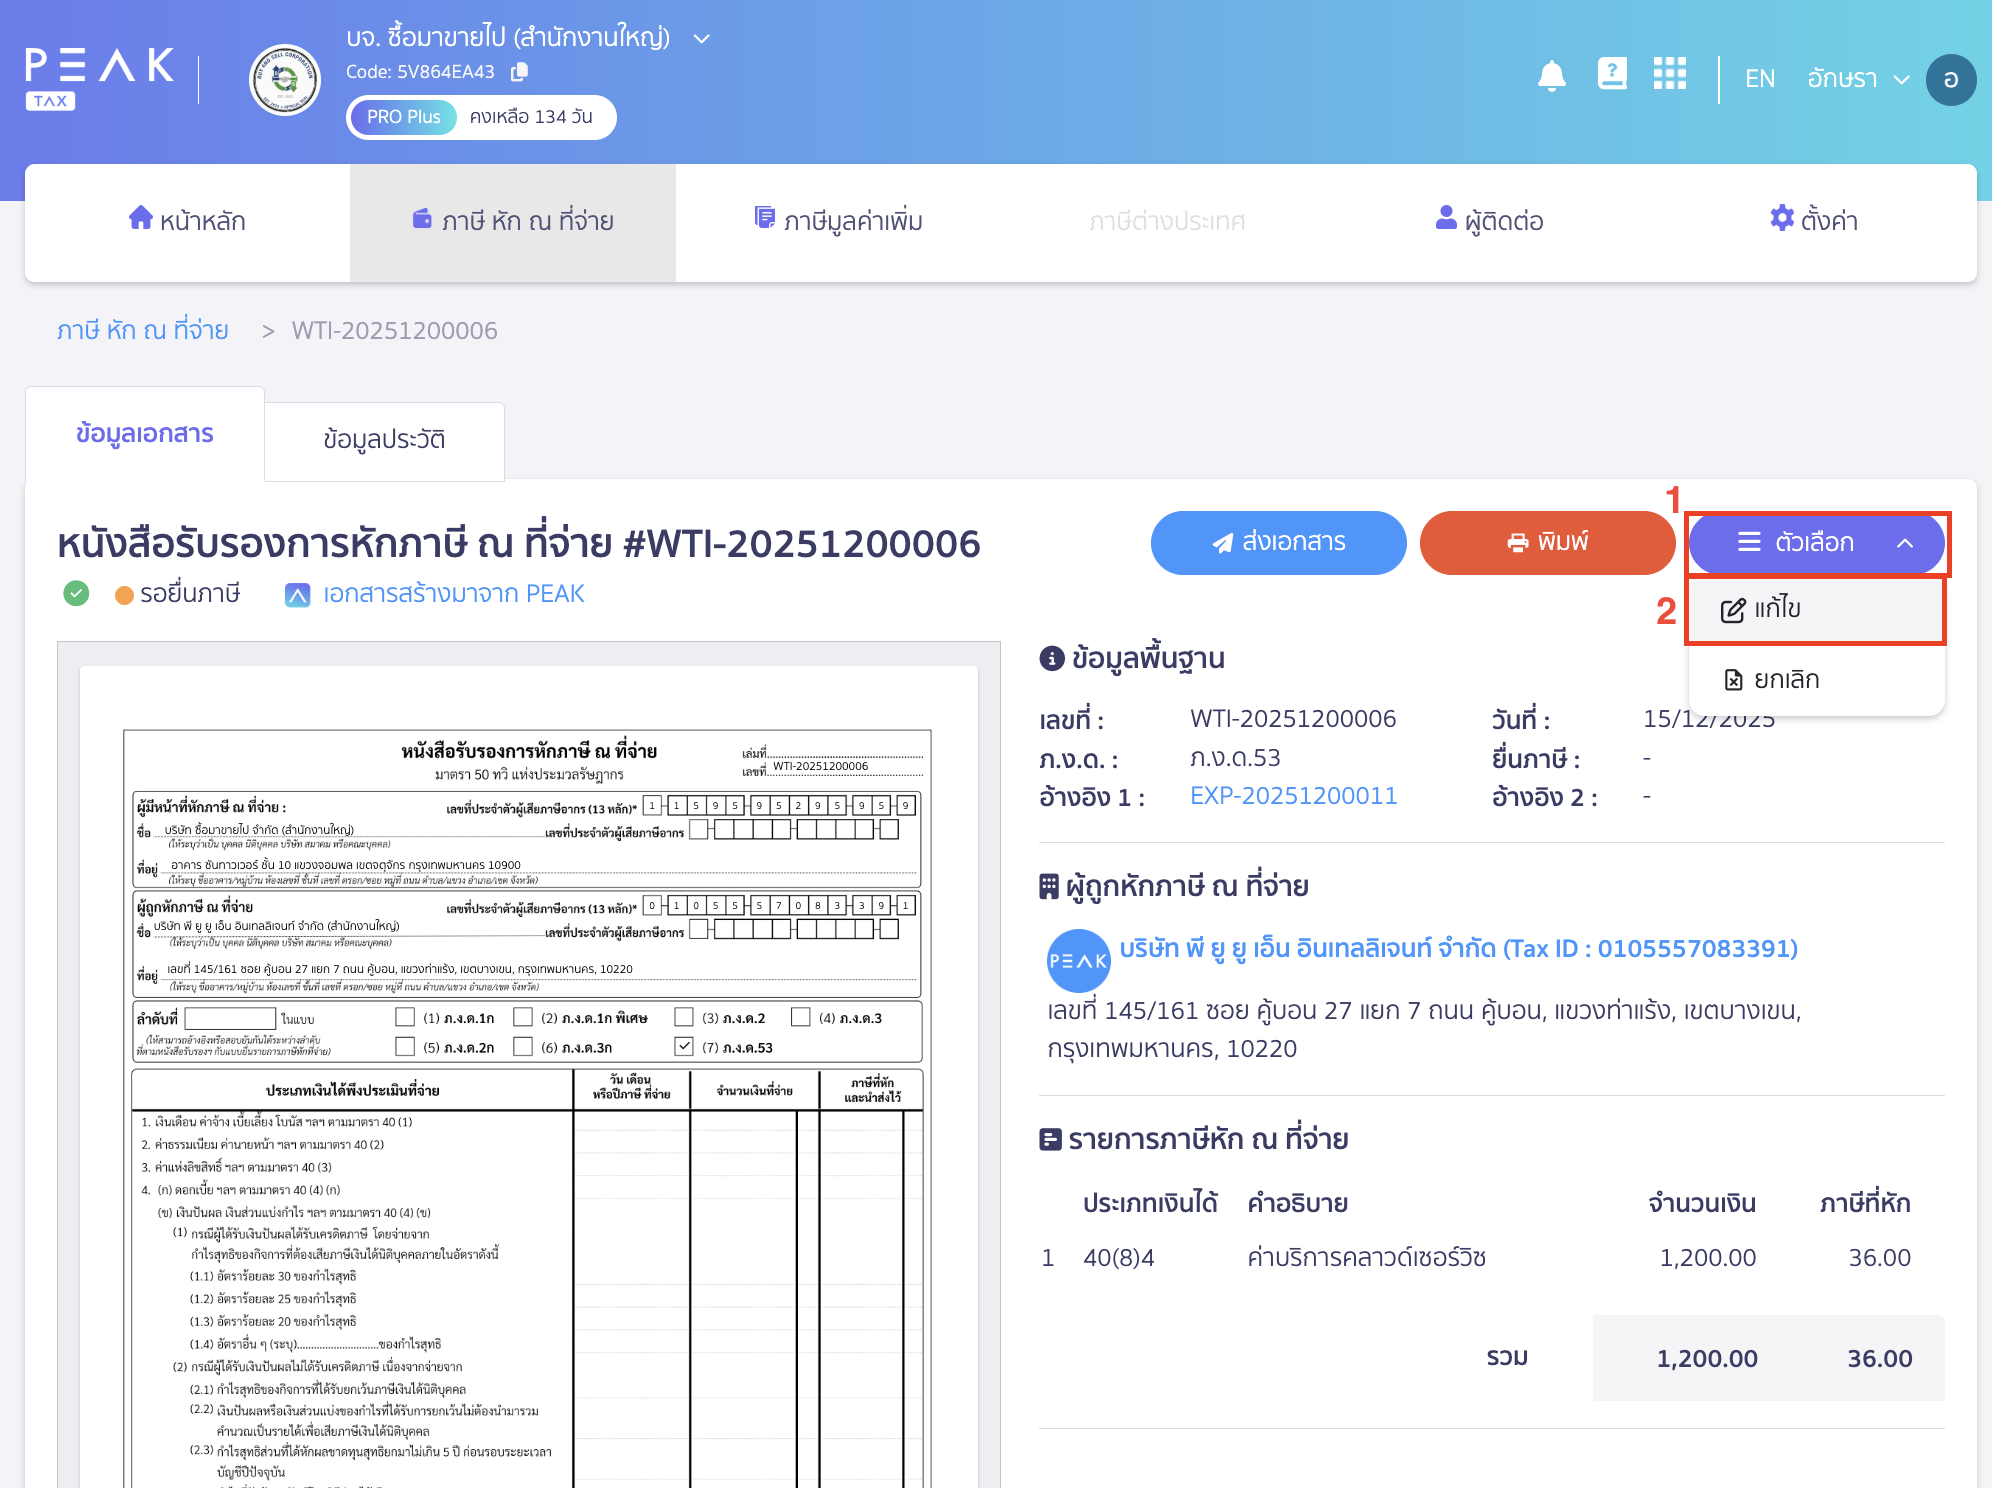Open the help guide book icon

click(x=1612, y=74)
